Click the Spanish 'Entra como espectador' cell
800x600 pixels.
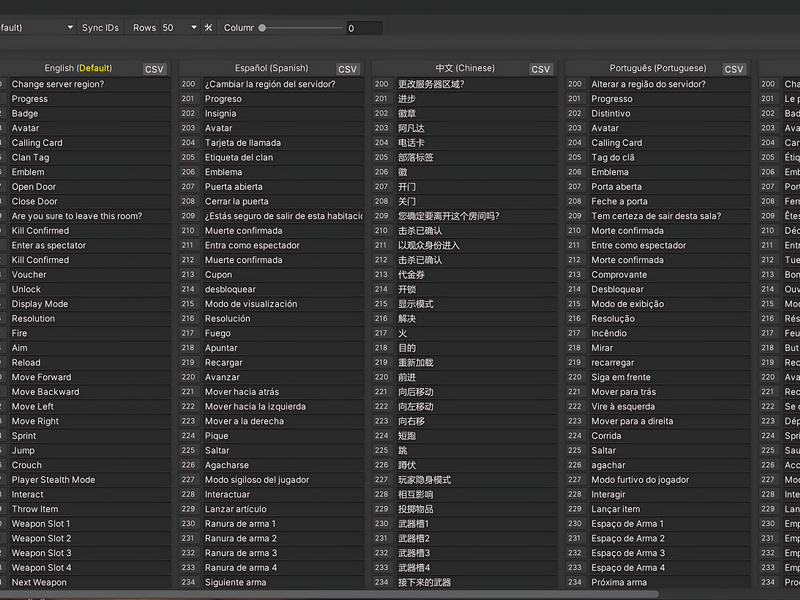tap(283, 245)
